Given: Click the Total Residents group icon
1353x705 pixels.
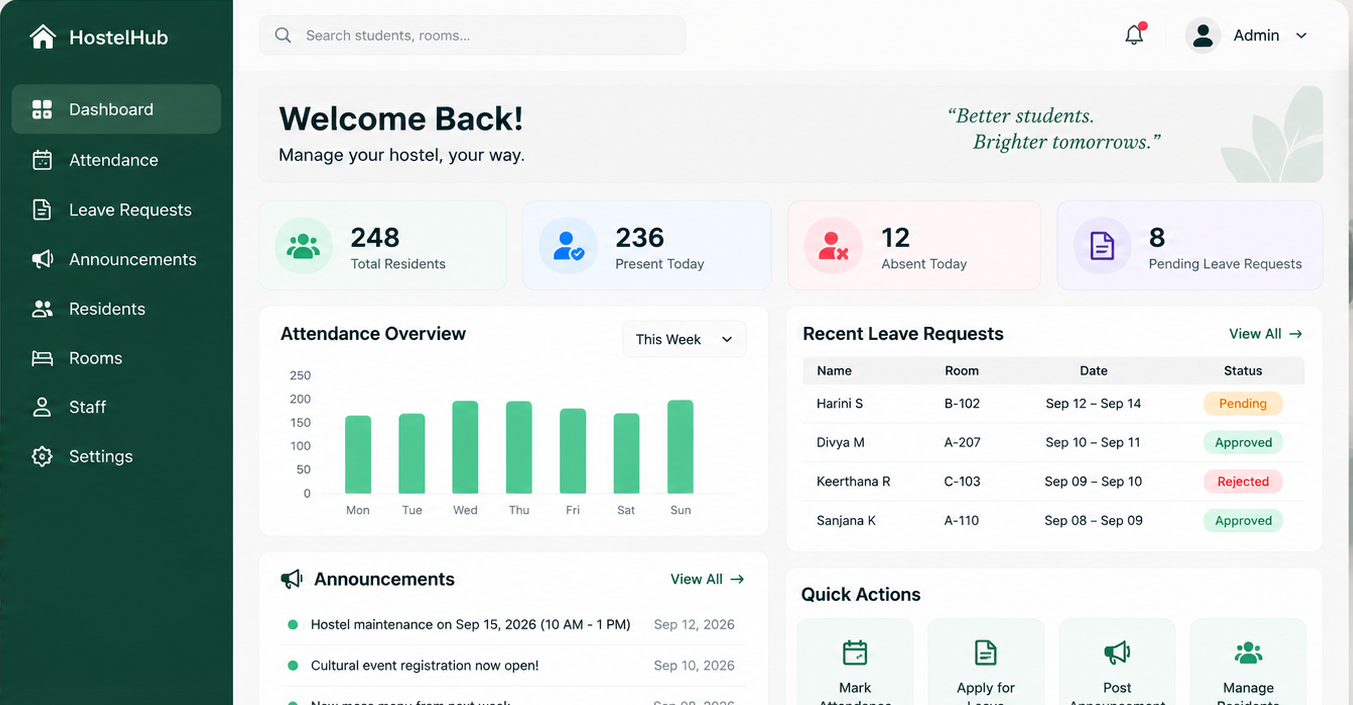Looking at the screenshot, I should 303,246.
